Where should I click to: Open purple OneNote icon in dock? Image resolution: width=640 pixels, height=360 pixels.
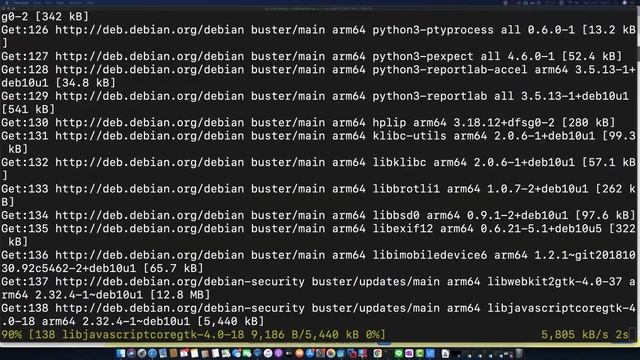409,353
